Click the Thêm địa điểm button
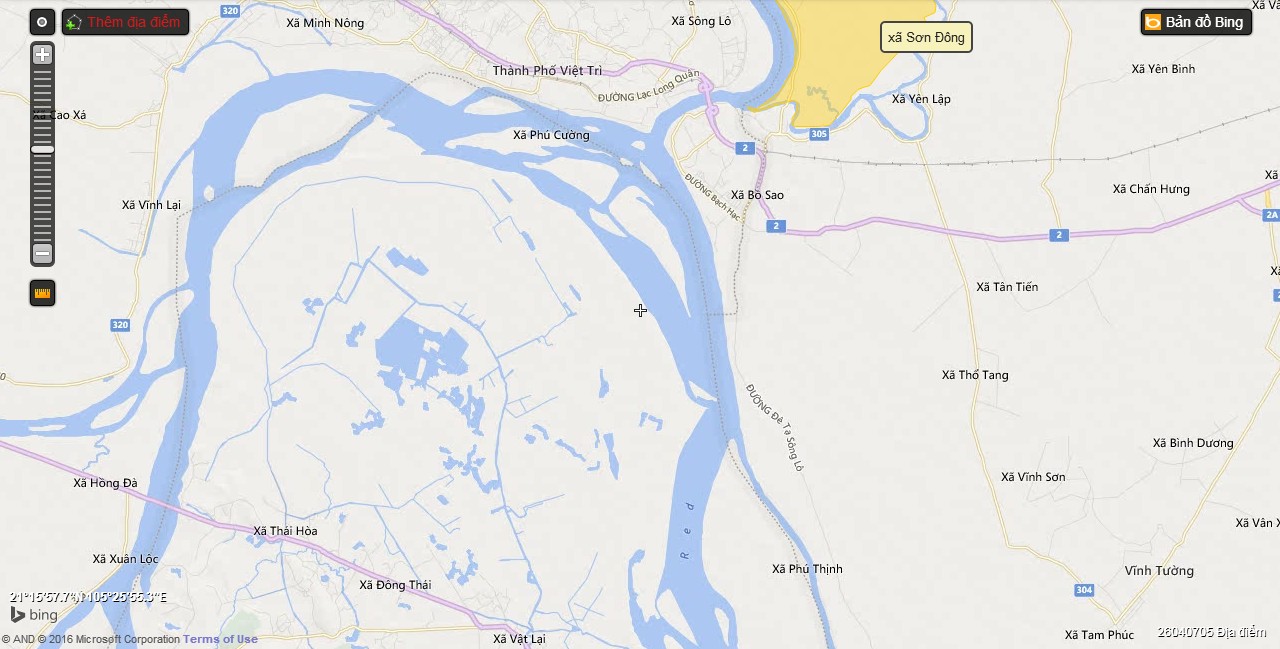Image resolution: width=1280 pixels, height=649 pixels. click(x=125, y=22)
